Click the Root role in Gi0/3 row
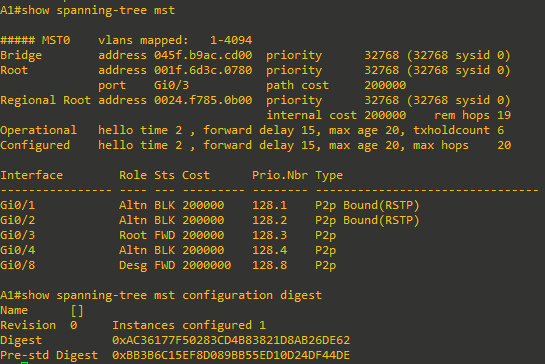The width and height of the screenshot is (545, 364). click(133, 235)
